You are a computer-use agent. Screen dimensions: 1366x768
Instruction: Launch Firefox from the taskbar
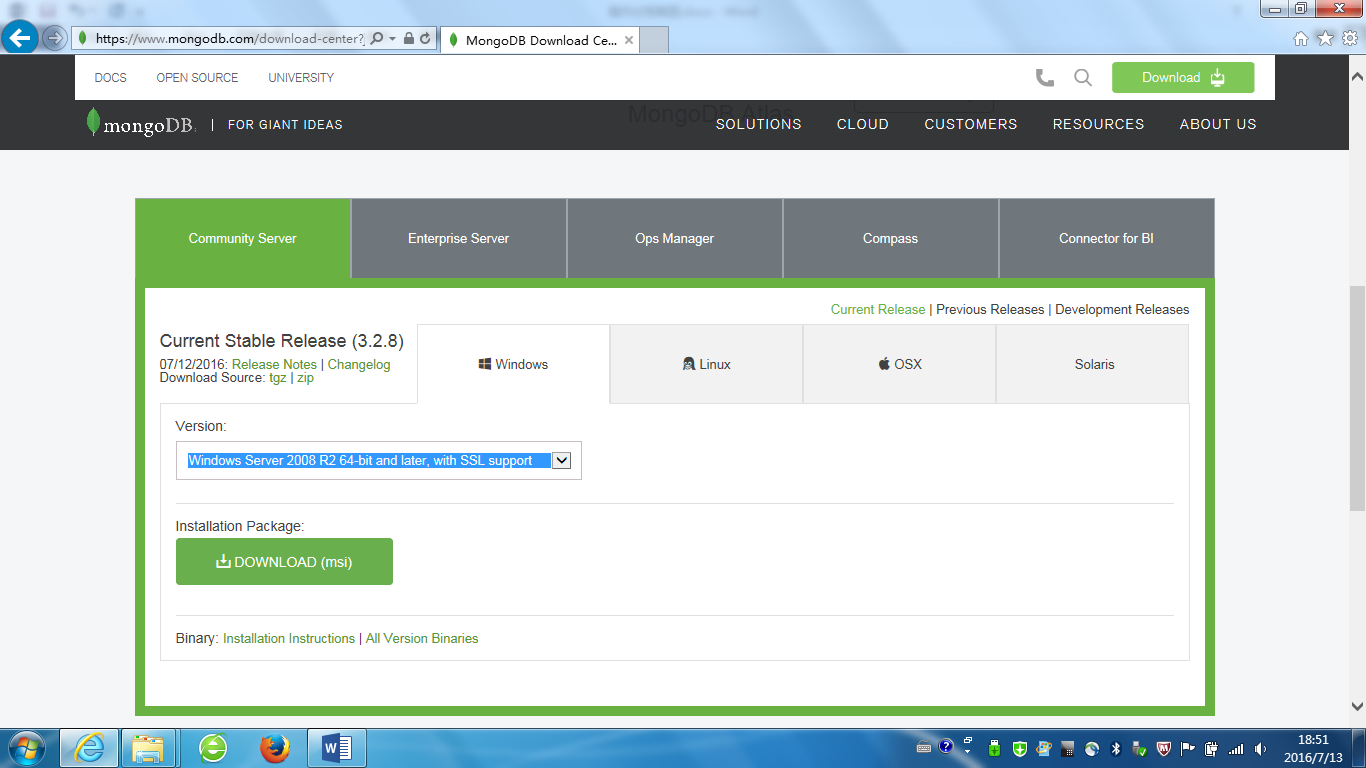tap(274, 748)
